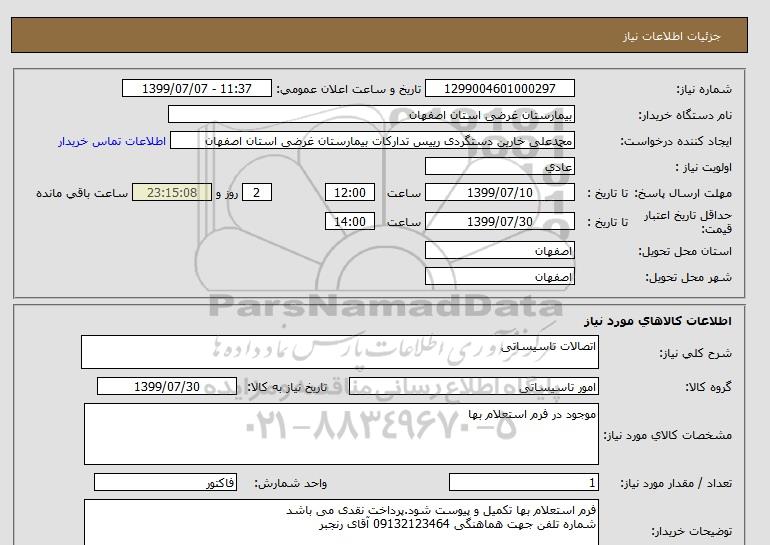Screen dimensions: 770x545
Task: Select public announcement date field 1399/07/07 - 11:37
Action: point(196,89)
